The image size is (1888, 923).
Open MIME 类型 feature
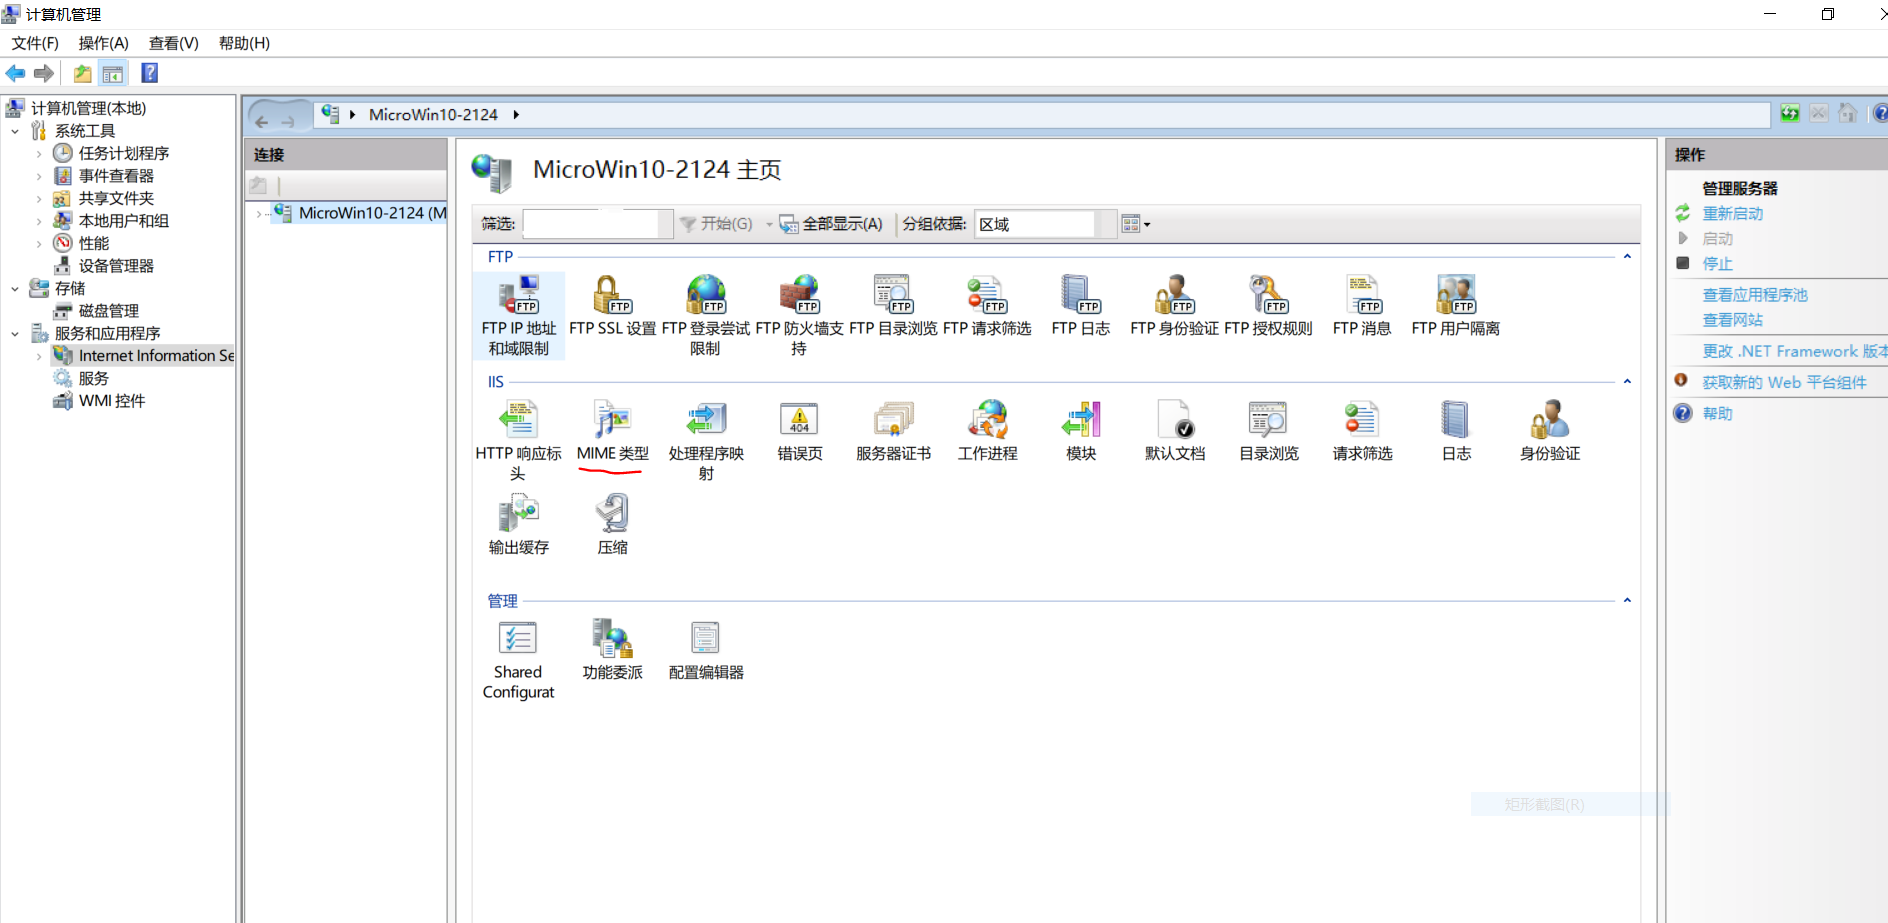click(x=612, y=431)
